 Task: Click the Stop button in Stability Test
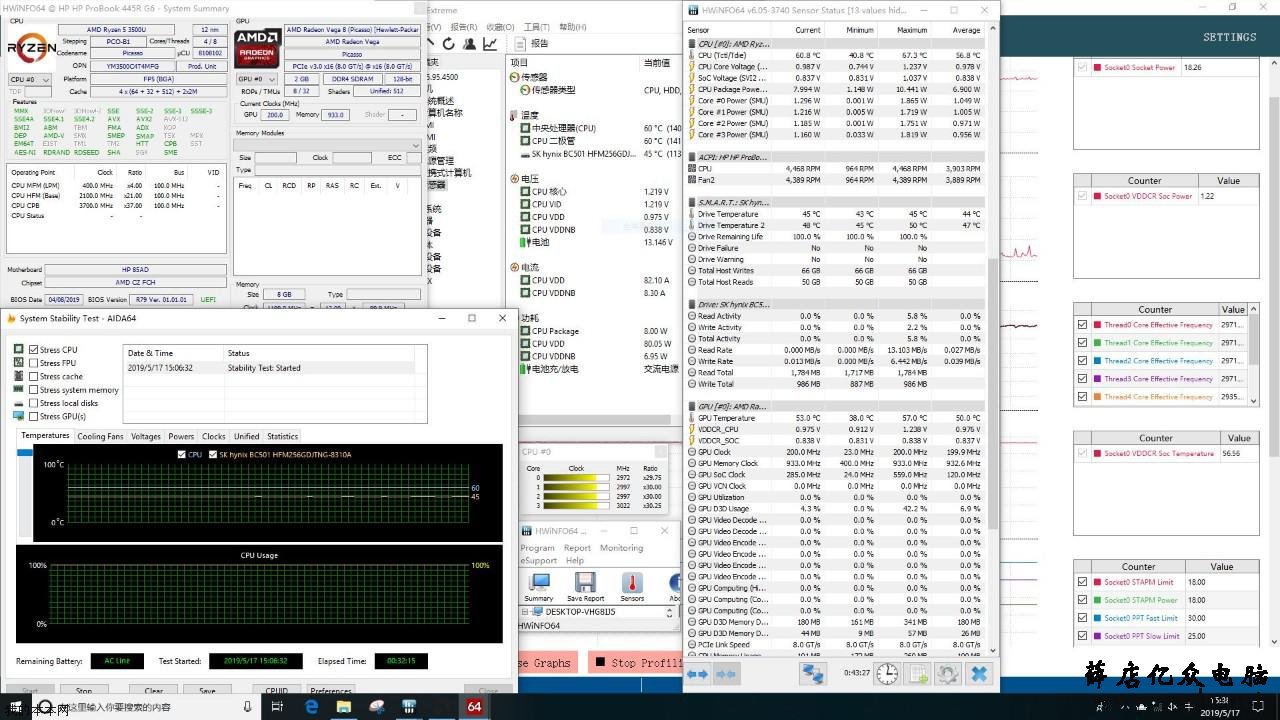pyautogui.click(x=84, y=691)
